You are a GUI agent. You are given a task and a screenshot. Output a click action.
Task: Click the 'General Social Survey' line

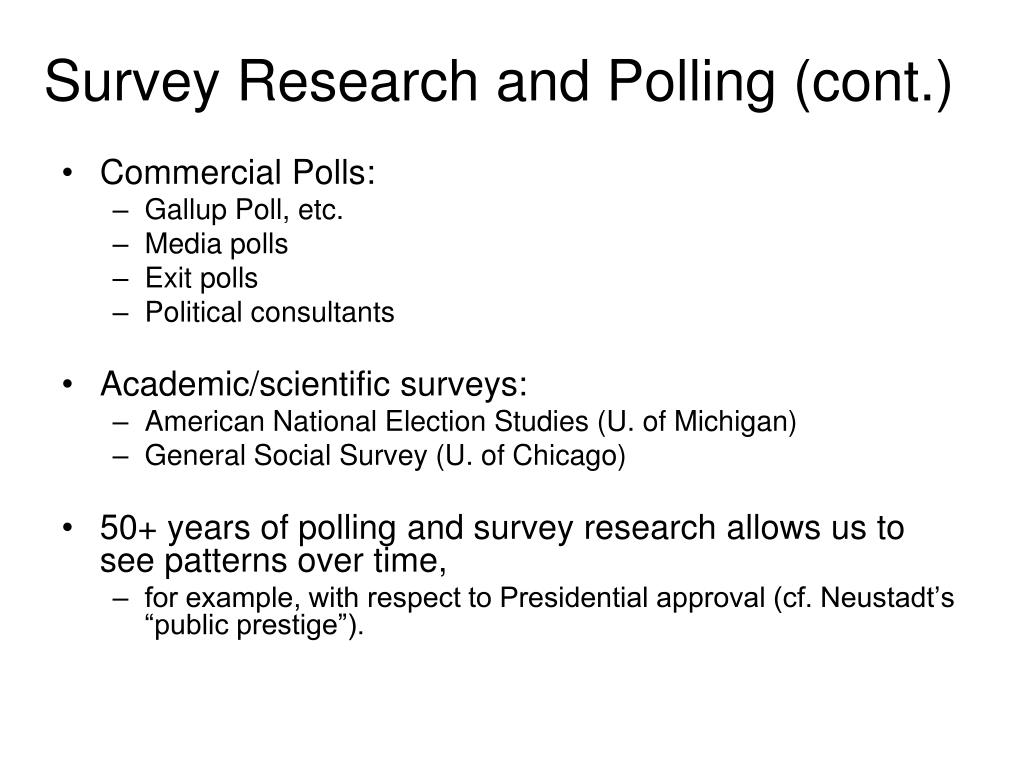click(286, 455)
